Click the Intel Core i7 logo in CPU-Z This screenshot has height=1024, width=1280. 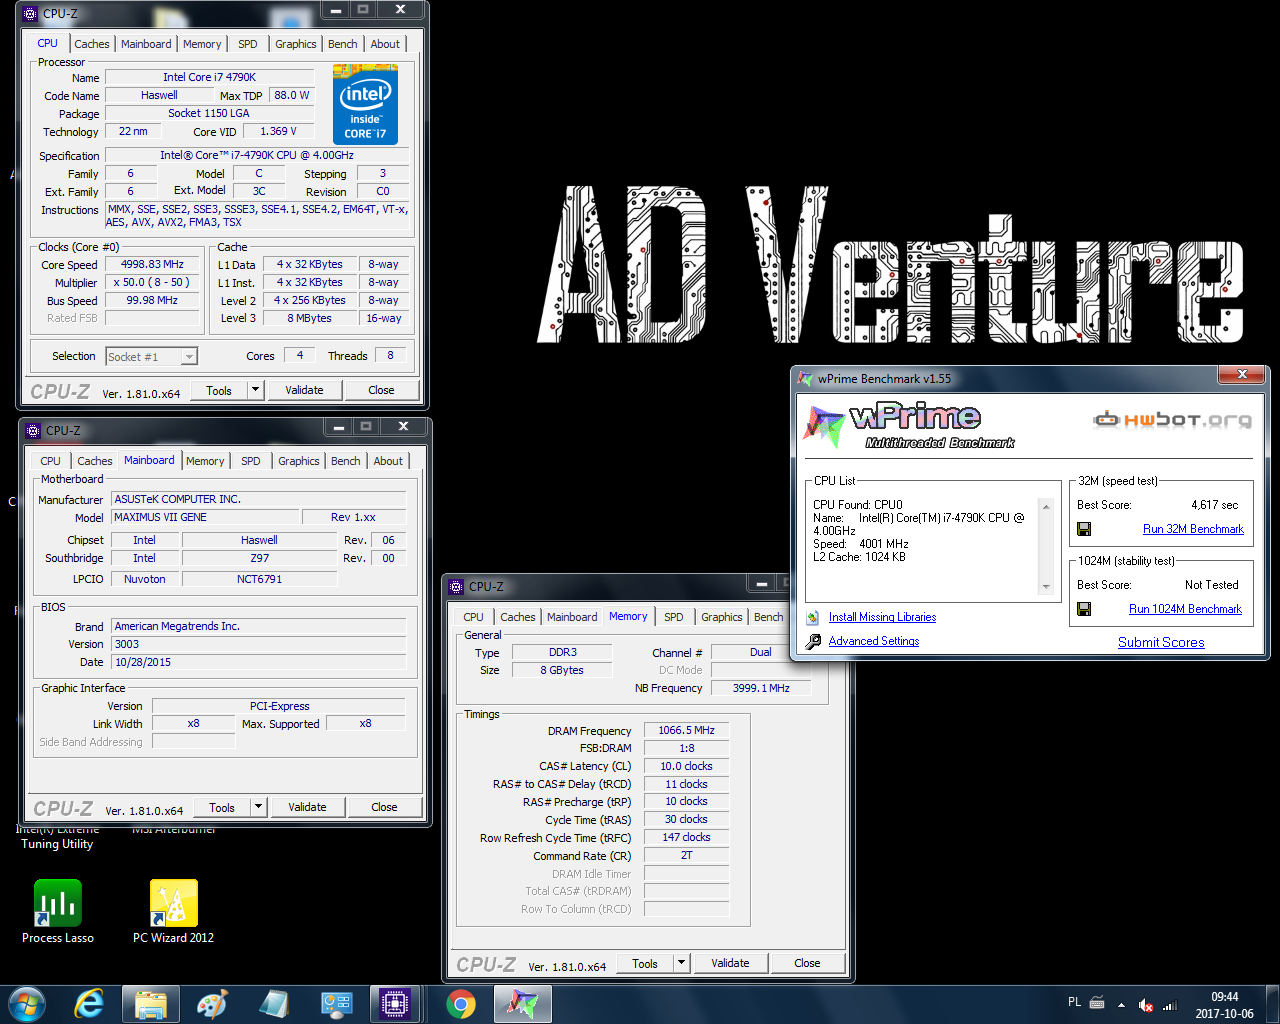point(365,104)
